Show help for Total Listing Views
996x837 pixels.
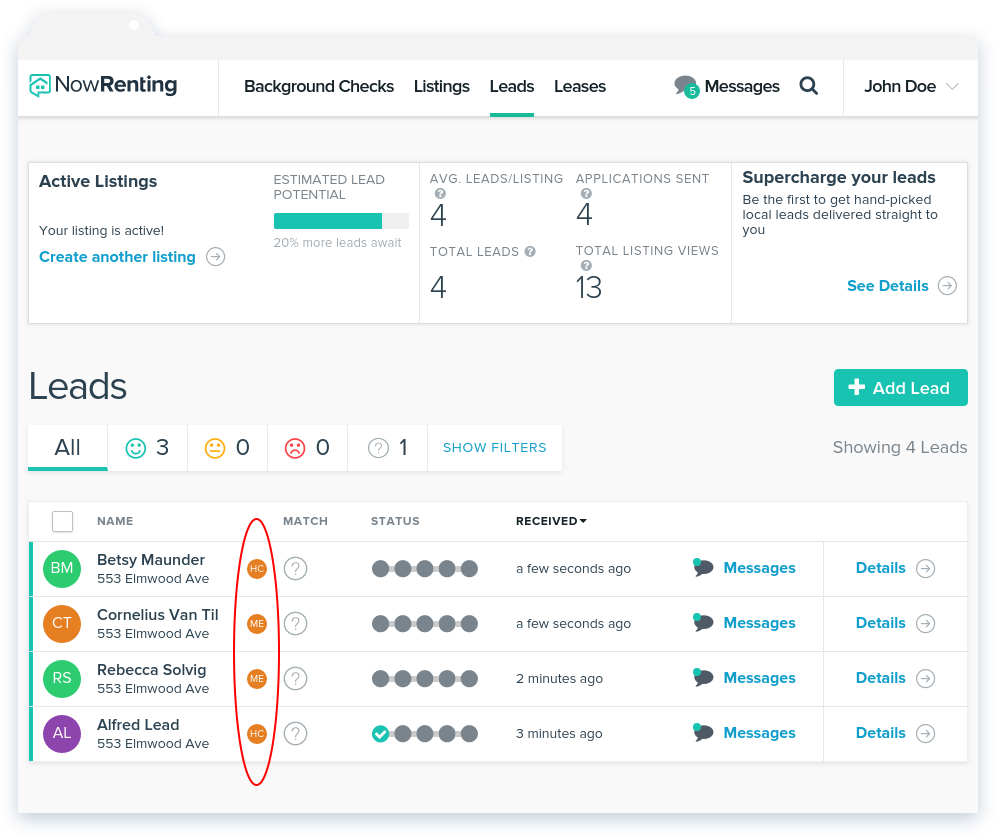pos(586,265)
